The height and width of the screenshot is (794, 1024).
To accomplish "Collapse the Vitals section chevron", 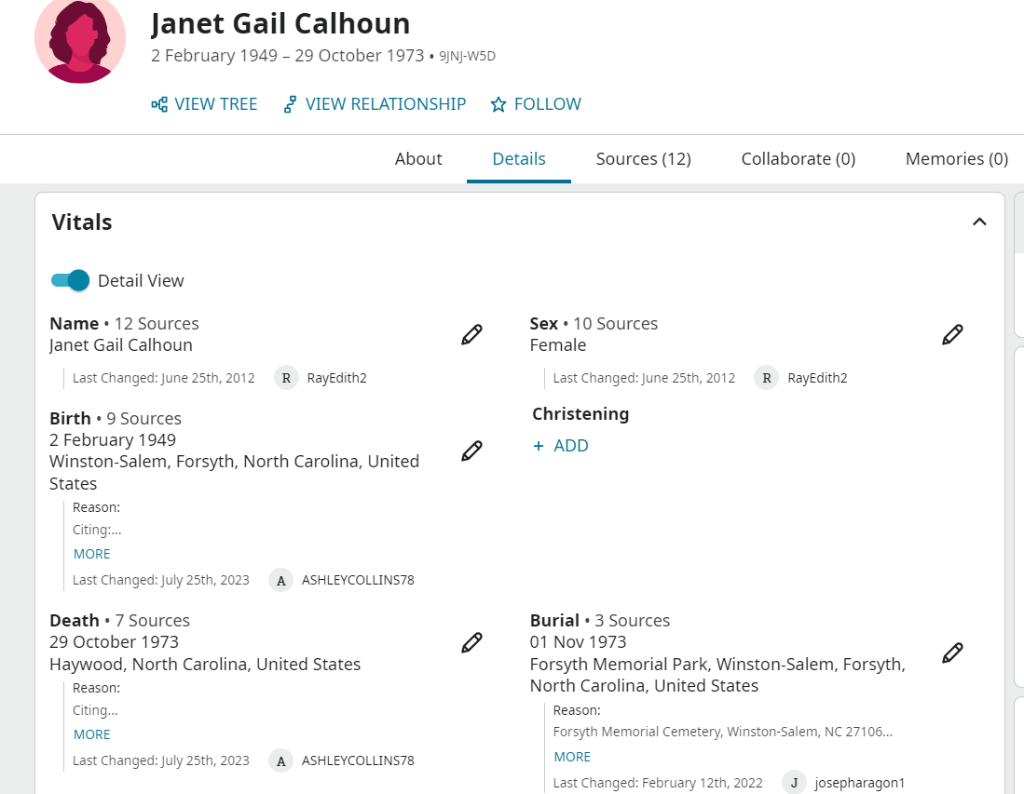I will point(980,222).
